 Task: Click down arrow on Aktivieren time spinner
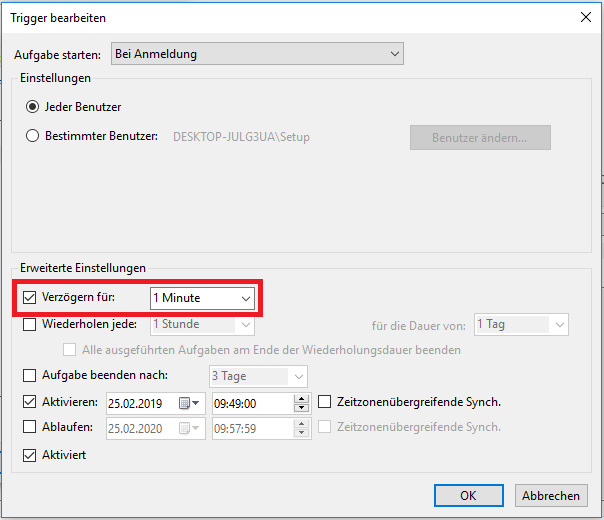301,408
